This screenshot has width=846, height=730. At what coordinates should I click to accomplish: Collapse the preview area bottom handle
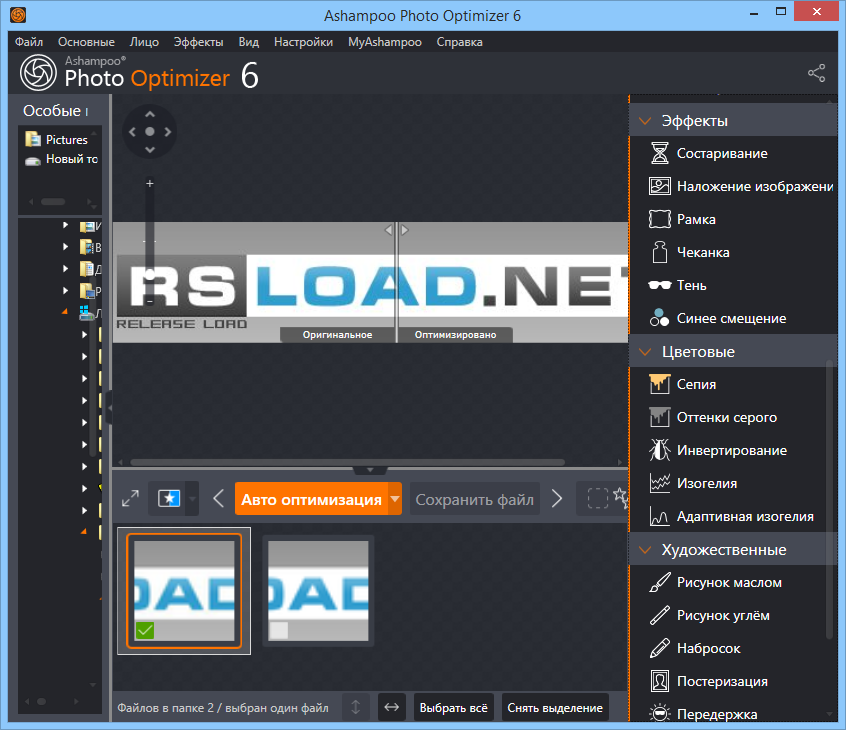pos(370,470)
